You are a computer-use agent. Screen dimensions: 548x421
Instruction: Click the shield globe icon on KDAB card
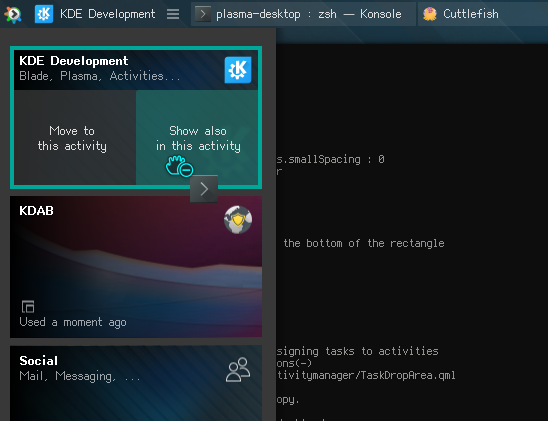pos(238,220)
